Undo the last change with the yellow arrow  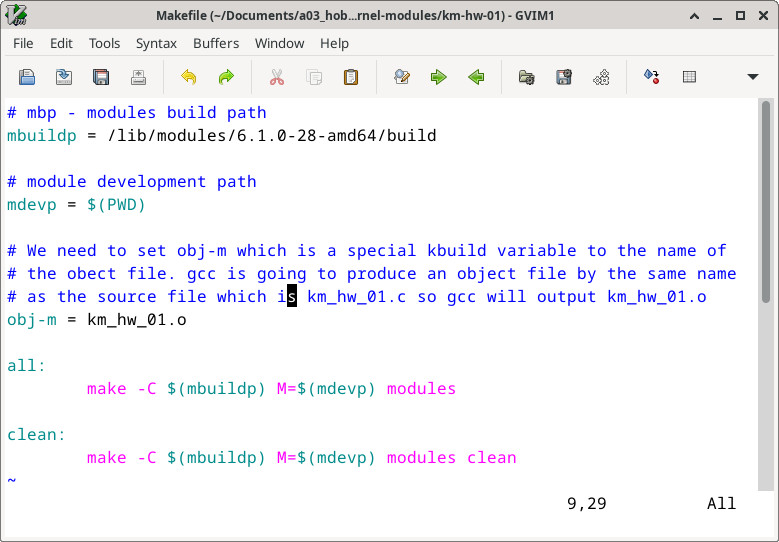click(x=189, y=77)
